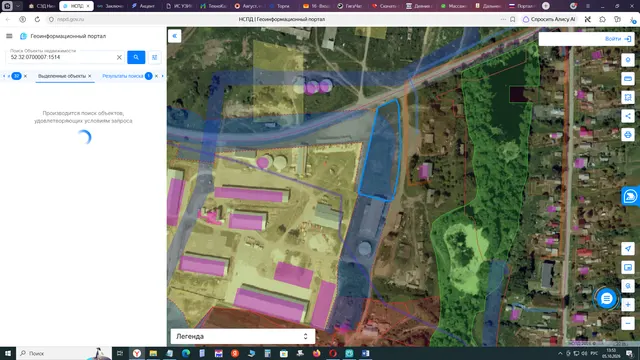Open the assistant helper side button
The height and width of the screenshot is (360, 640).
coord(630,196)
